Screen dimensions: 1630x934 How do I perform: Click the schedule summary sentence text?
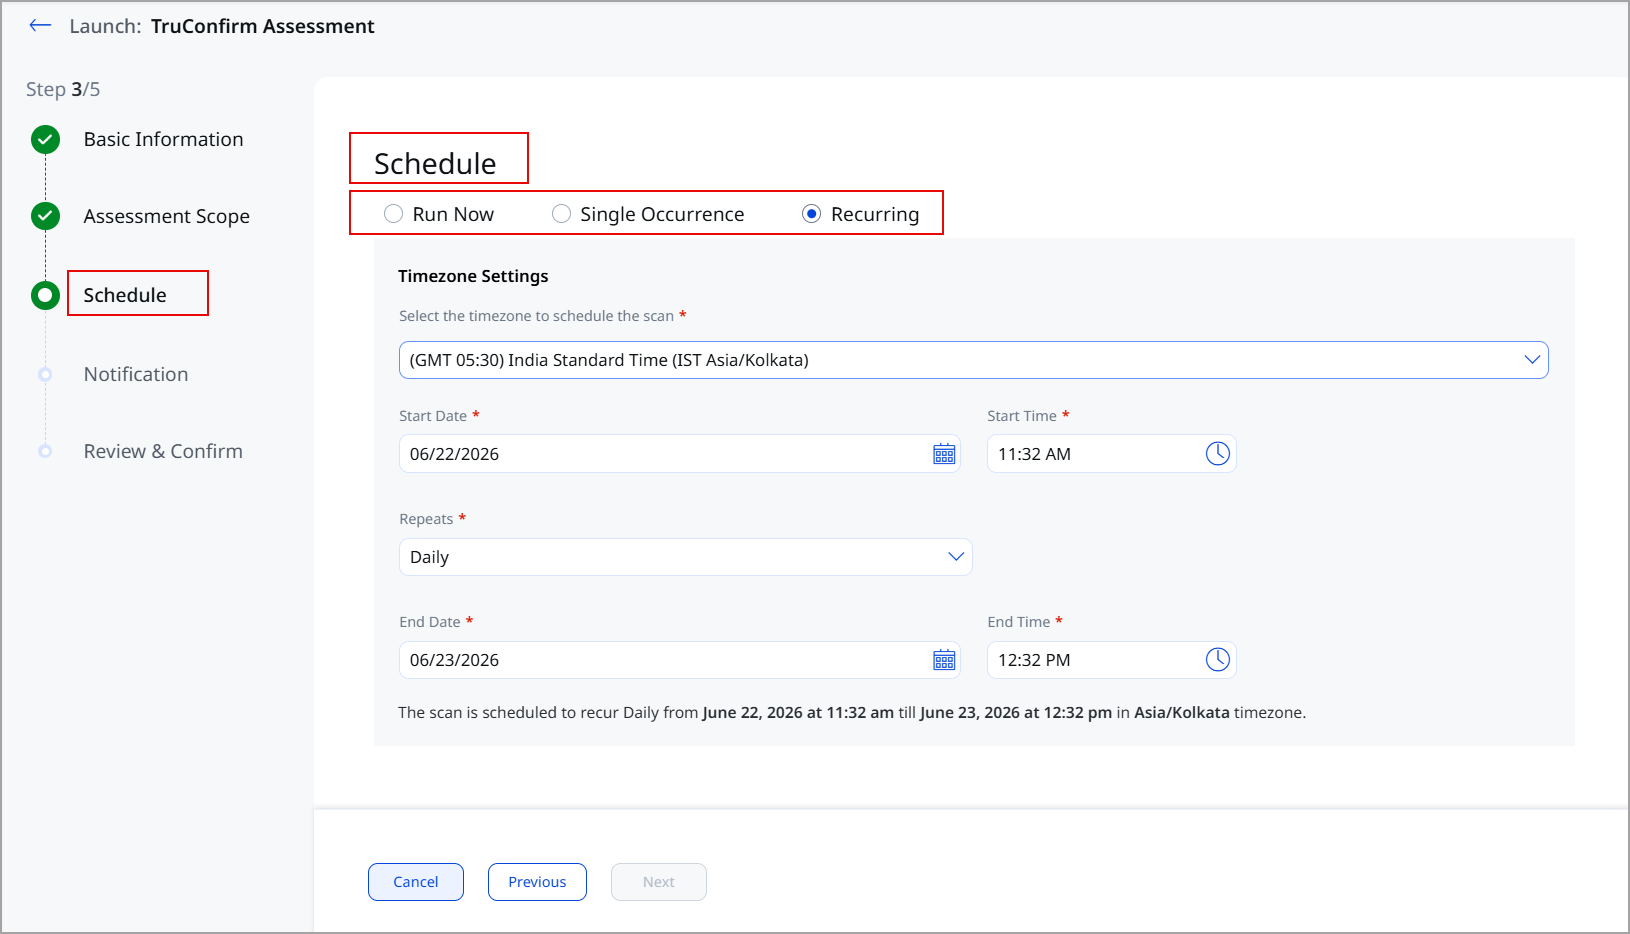click(852, 713)
